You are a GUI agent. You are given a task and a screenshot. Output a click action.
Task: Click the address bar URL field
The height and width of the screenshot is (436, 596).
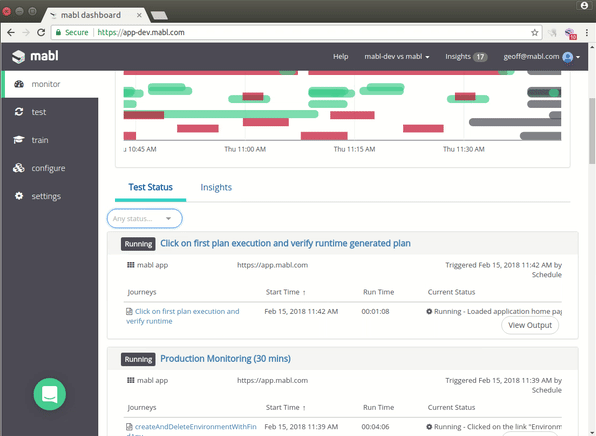pyautogui.click(x=296, y=32)
